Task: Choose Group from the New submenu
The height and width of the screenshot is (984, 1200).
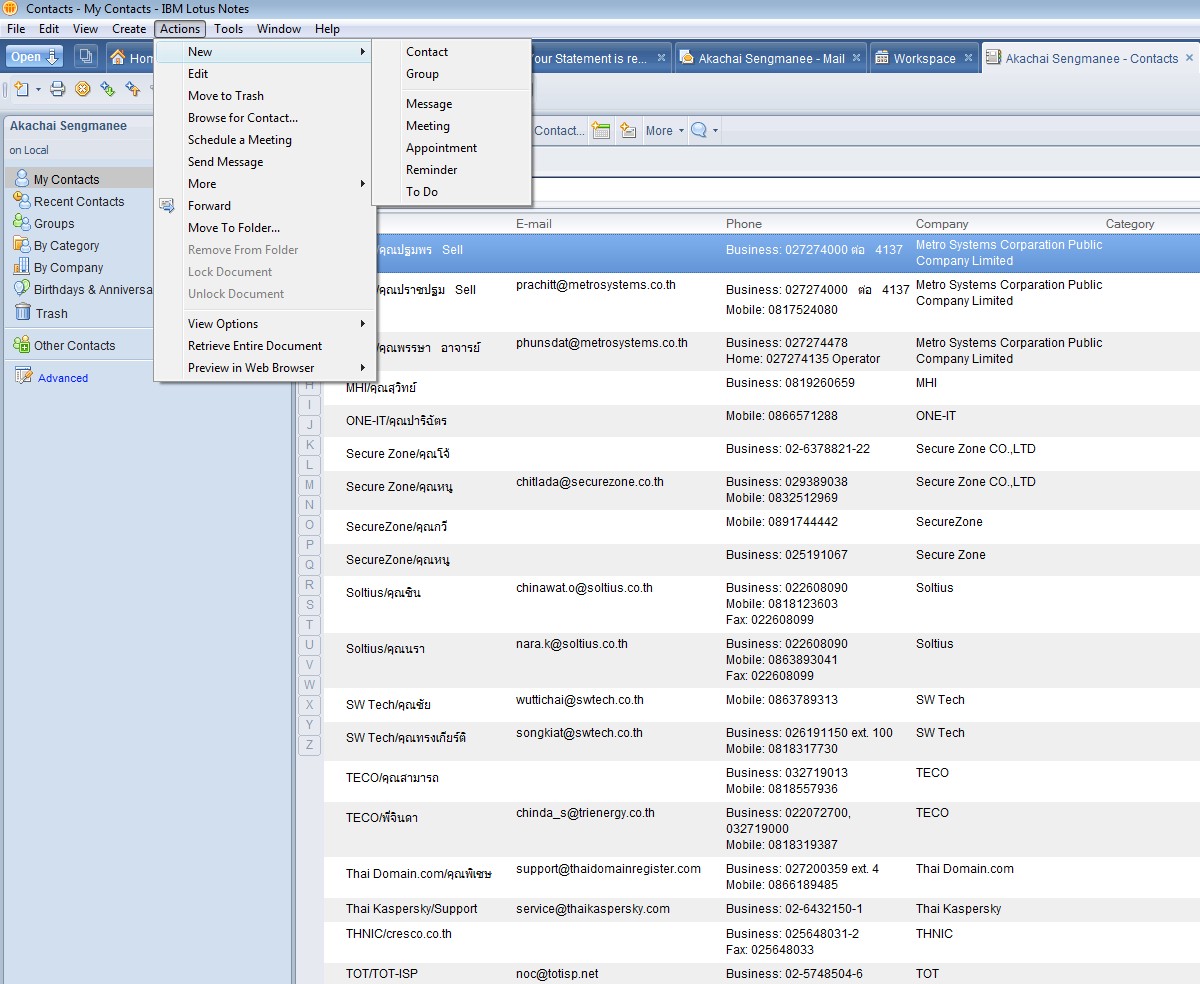Action: (x=422, y=74)
